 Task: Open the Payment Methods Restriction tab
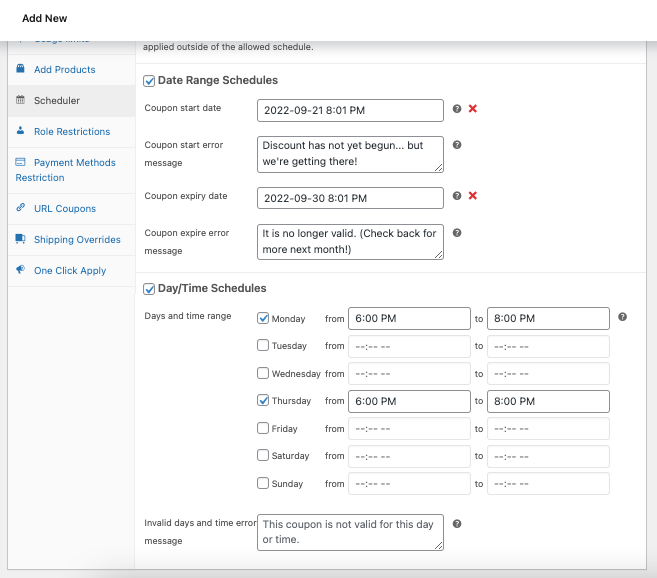(71, 170)
